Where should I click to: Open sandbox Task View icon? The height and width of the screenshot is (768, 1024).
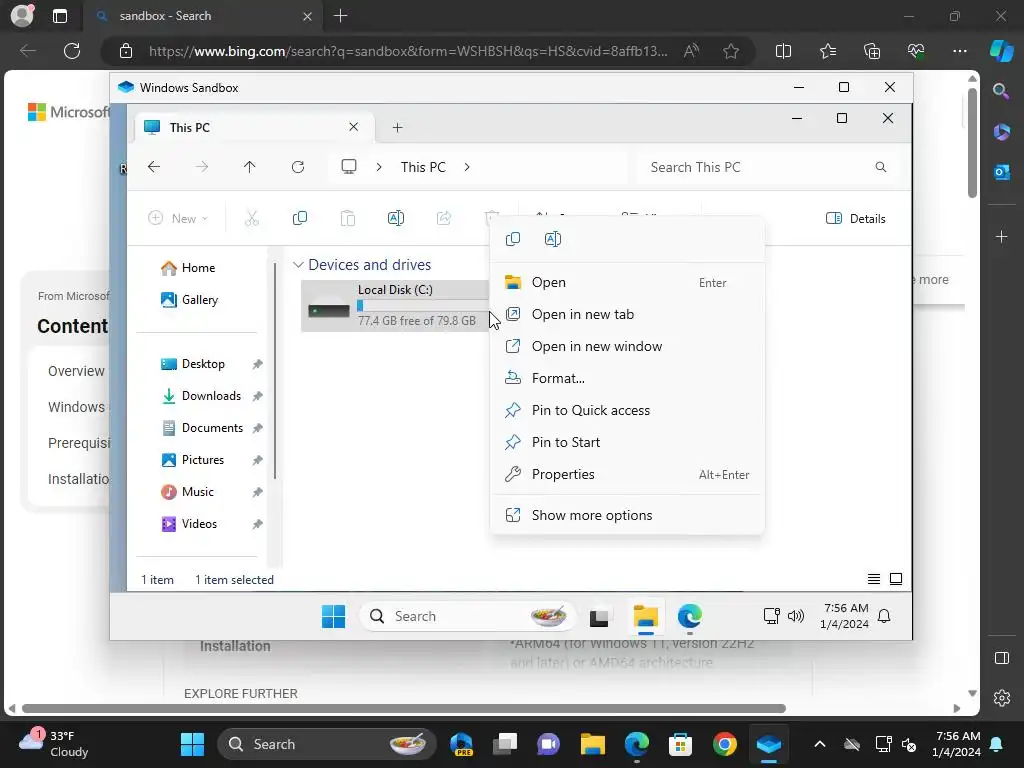[599, 616]
